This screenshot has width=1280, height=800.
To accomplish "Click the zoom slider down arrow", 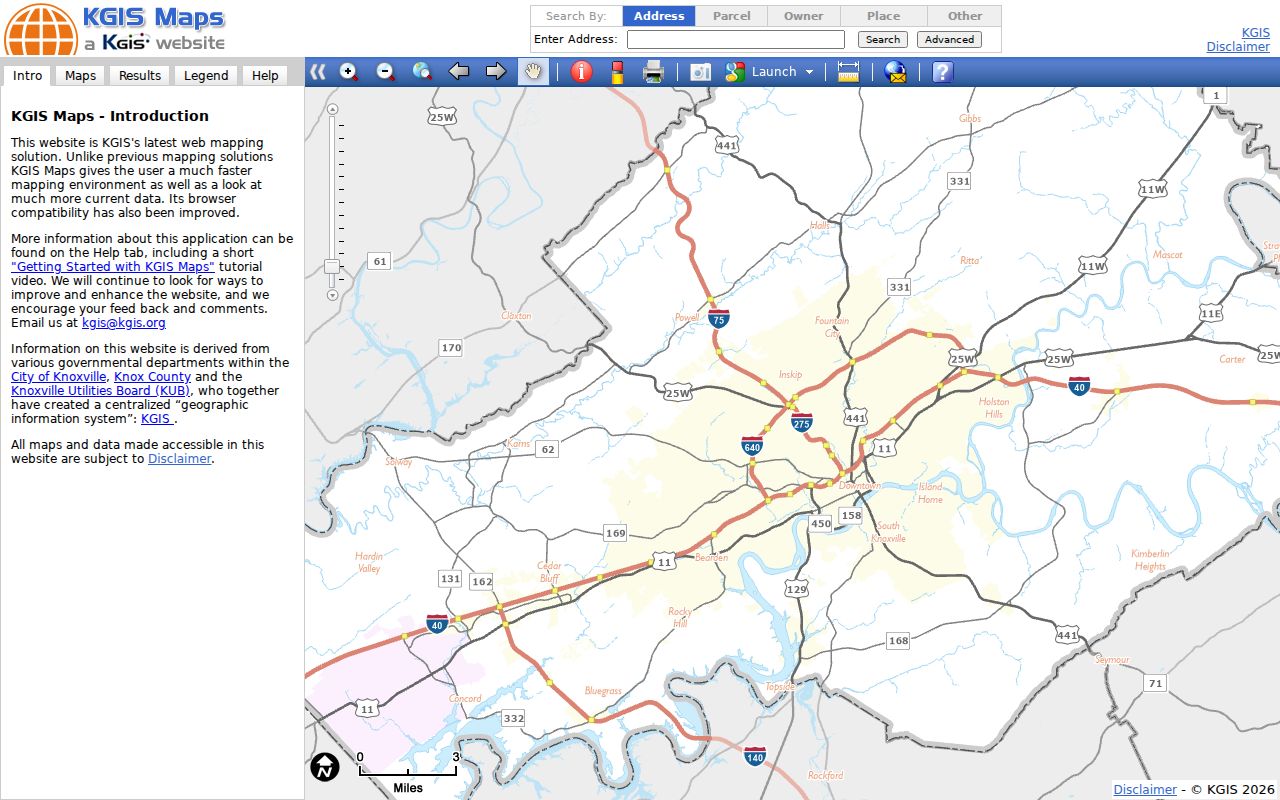I will click(333, 296).
